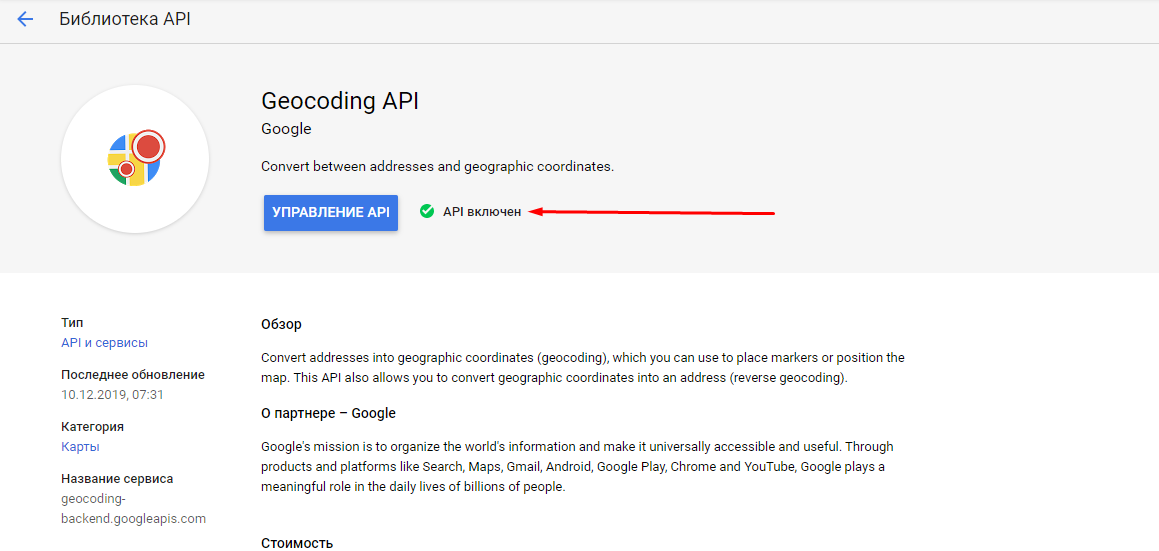This screenshot has width=1159, height=551.
Task: Click the 'Обзор' section heading
Action: pos(282,324)
